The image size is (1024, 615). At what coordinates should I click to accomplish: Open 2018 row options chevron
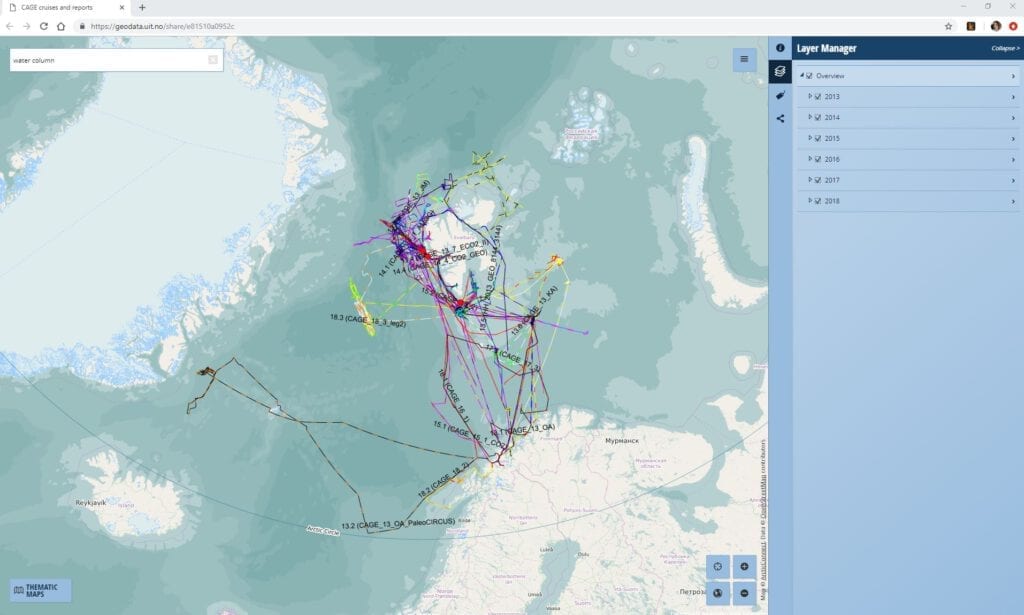coord(1013,202)
